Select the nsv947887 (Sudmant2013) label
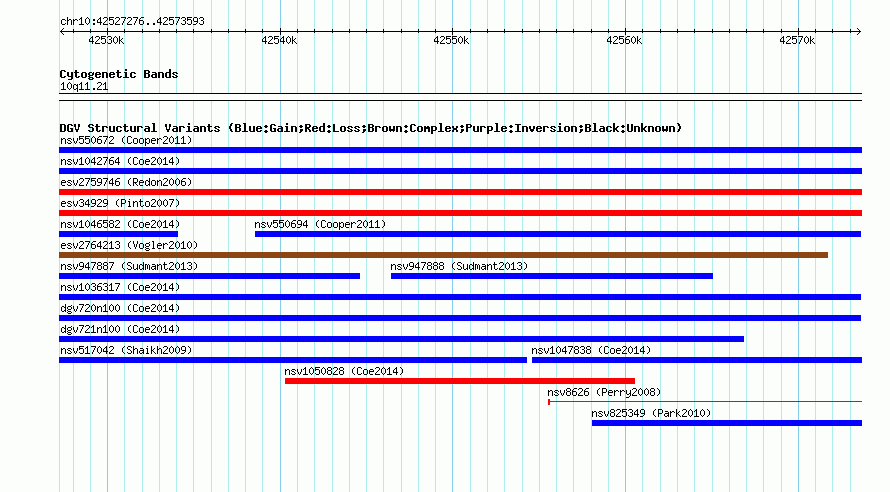Image resolution: width=890 pixels, height=492 pixels. tap(129, 266)
